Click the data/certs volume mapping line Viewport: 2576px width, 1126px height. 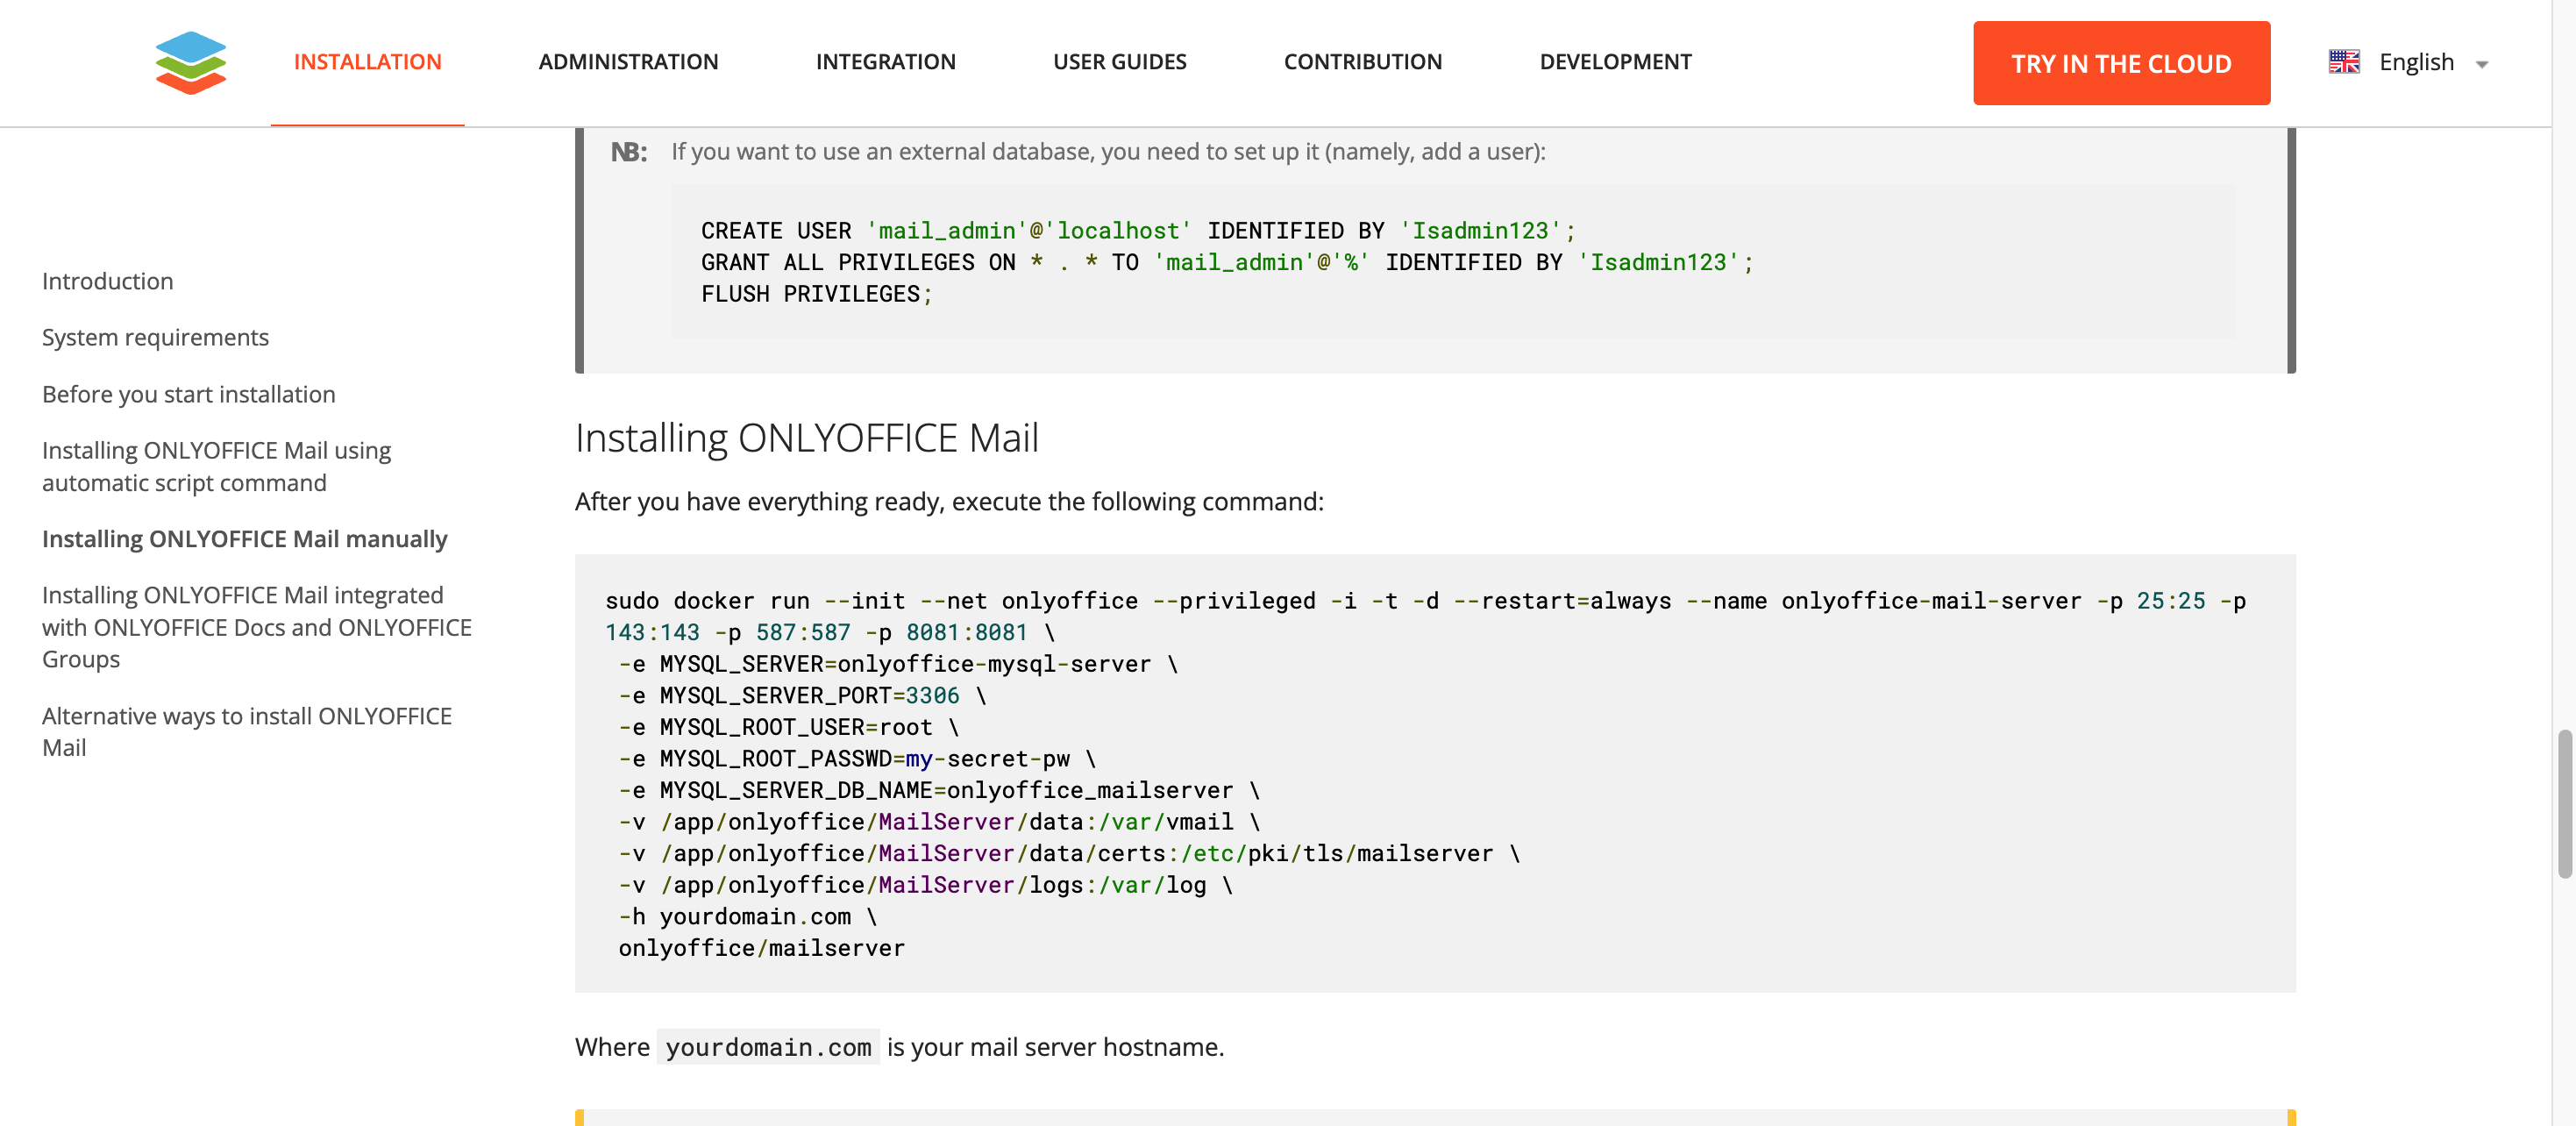(x=1069, y=854)
